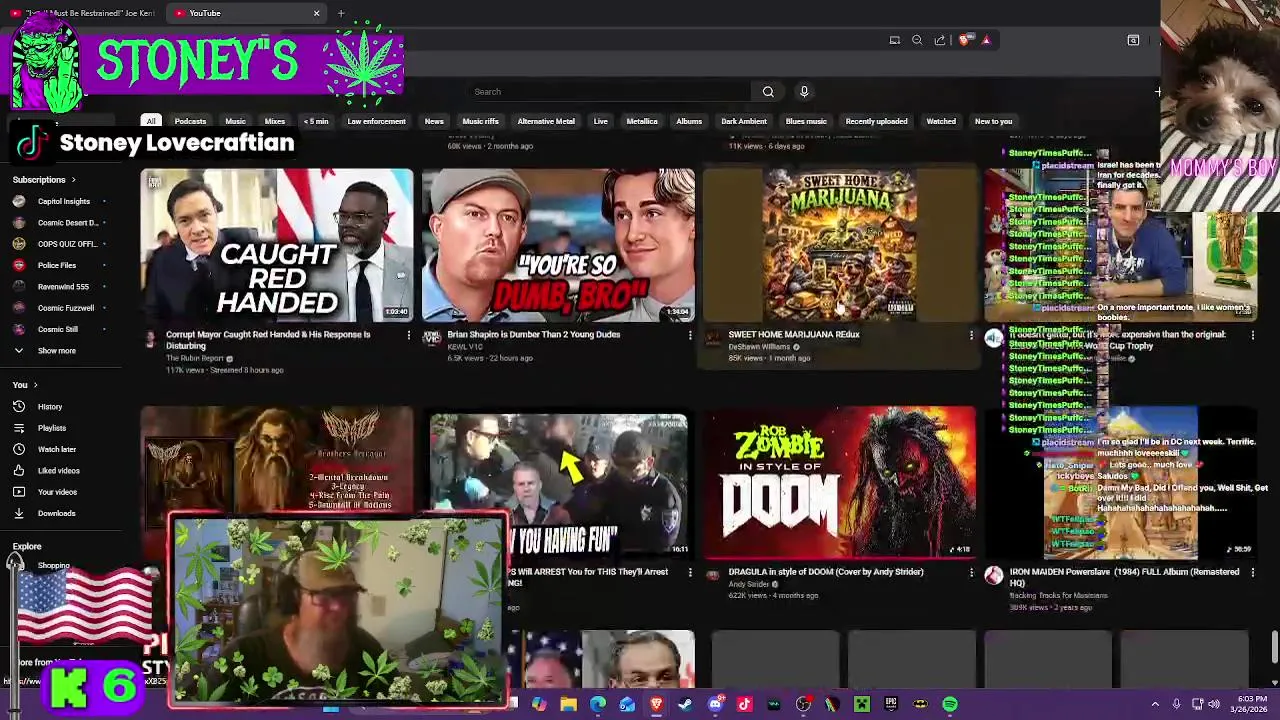Open the Downloads arrow icon

(19, 513)
